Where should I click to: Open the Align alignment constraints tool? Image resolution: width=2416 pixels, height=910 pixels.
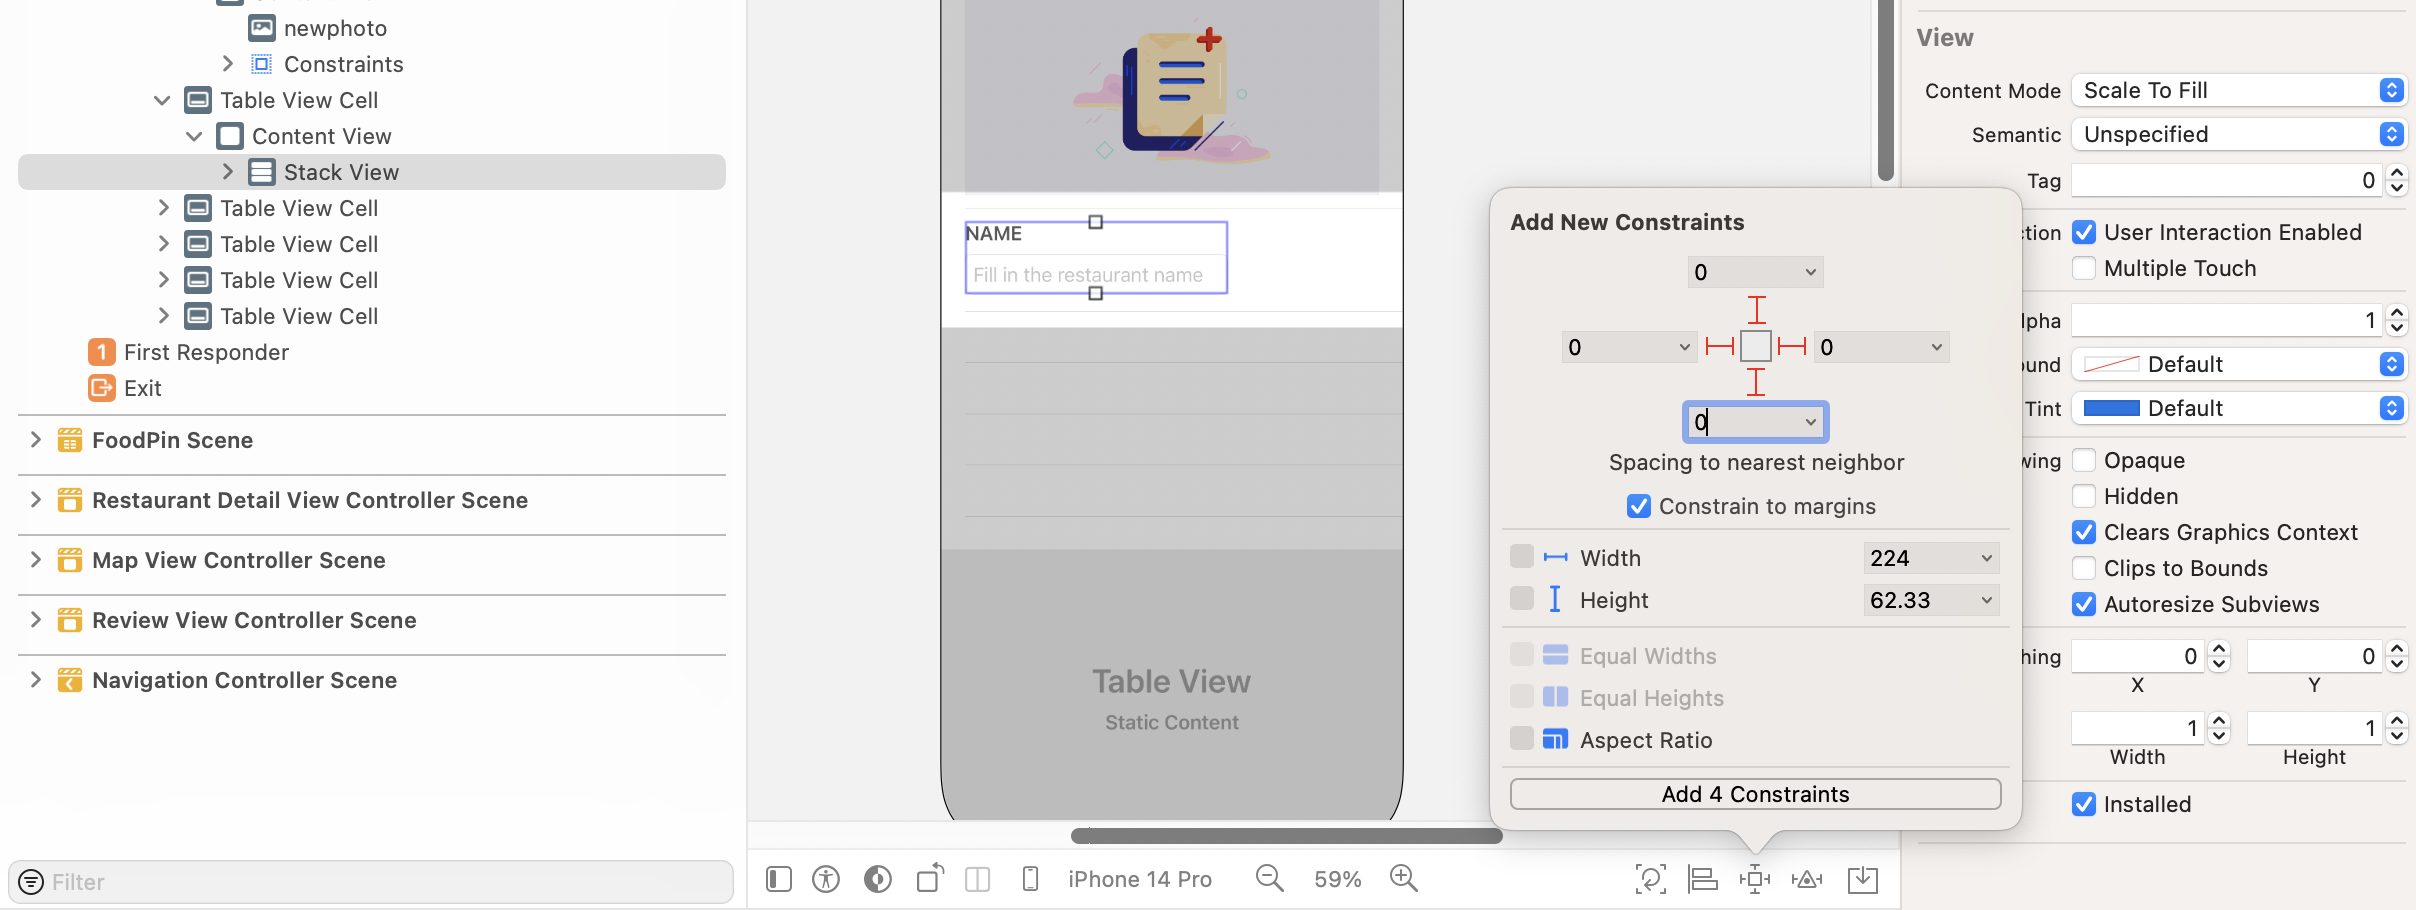coord(1701,878)
